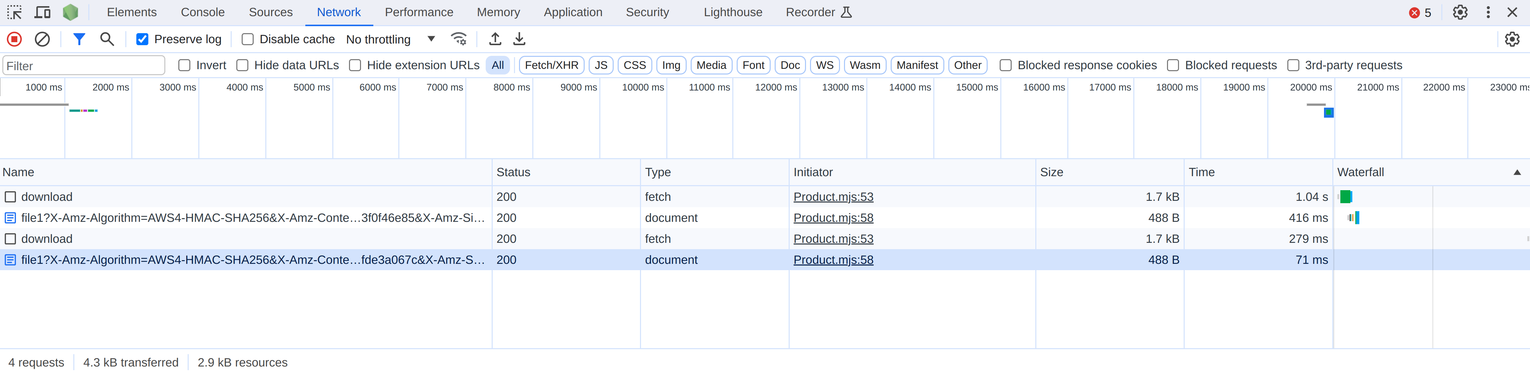Sort by the Name column header
Image resolution: width=1530 pixels, height=374 pixels.
click(246, 172)
